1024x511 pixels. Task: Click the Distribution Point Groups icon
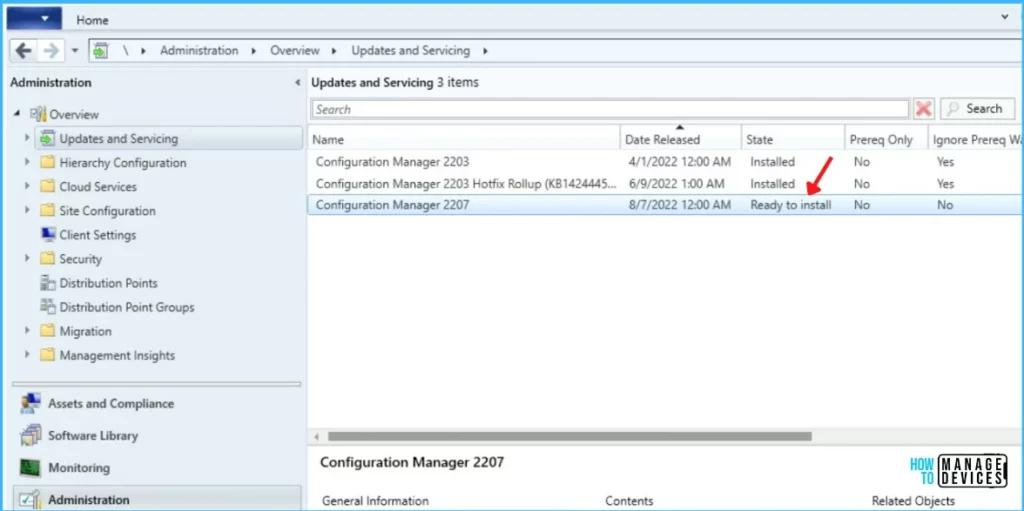click(x=48, y=306)
